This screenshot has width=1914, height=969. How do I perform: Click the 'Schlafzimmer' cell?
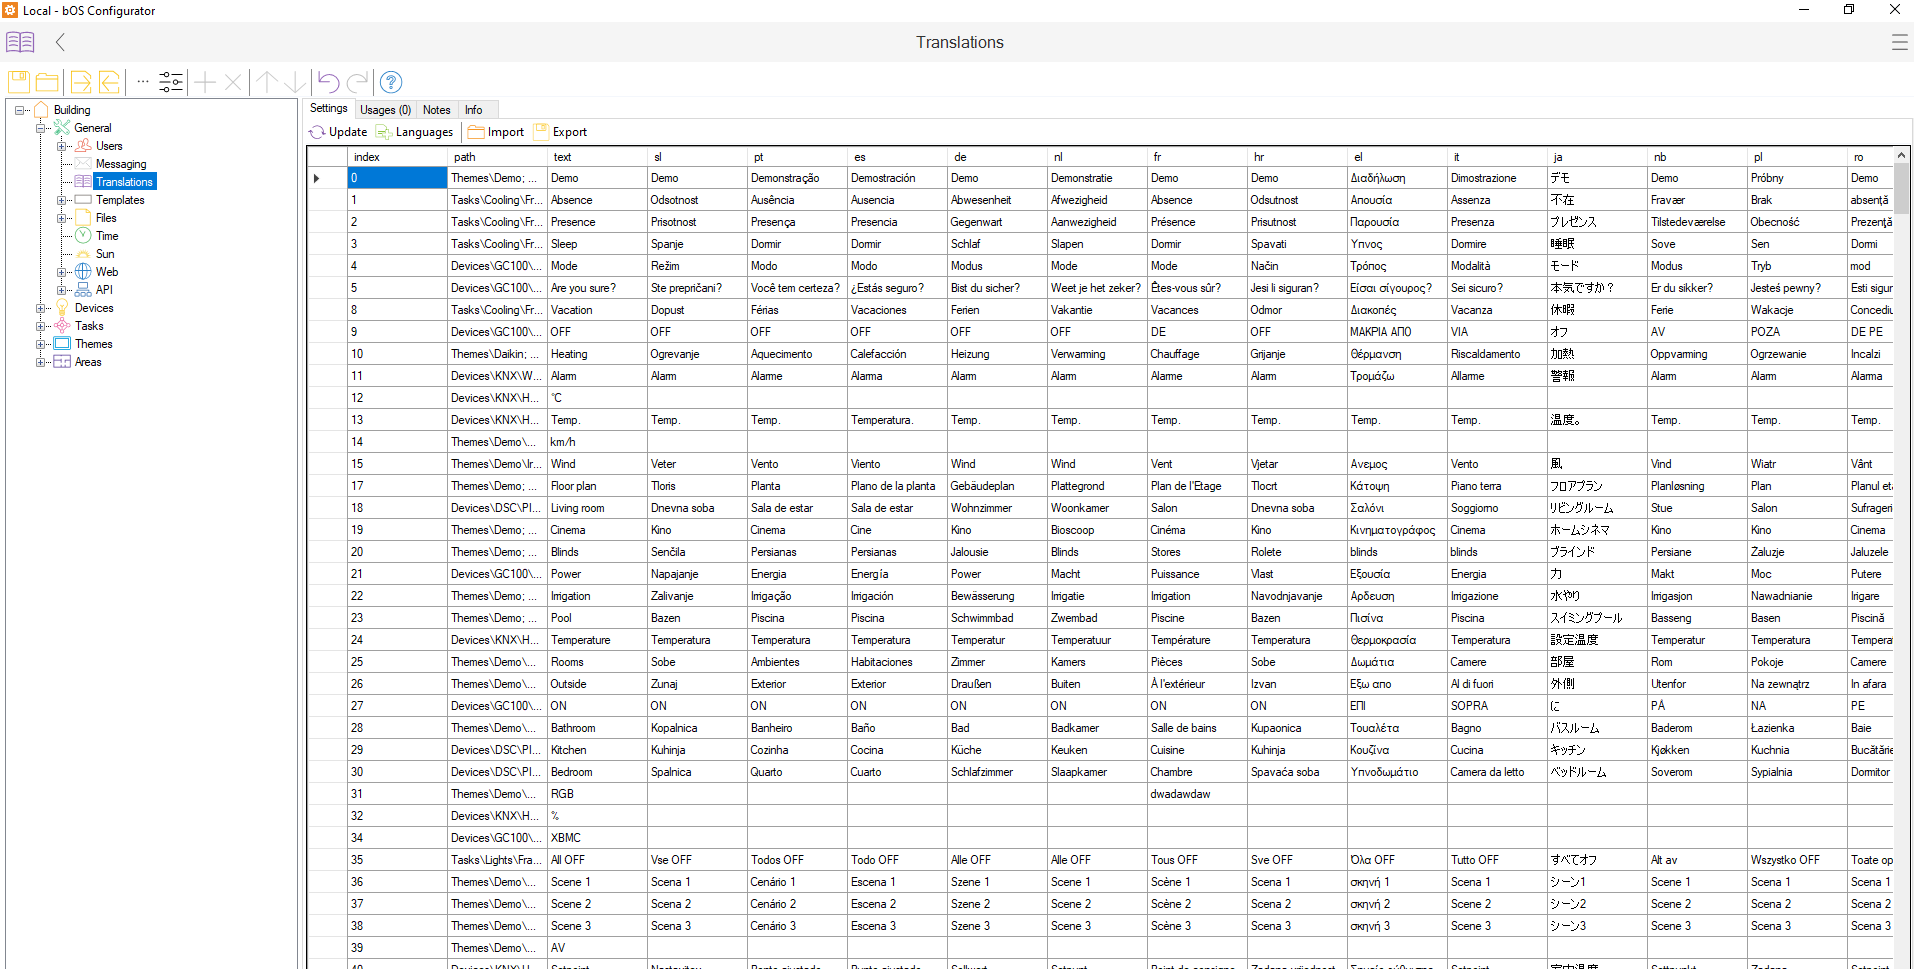point(997,772)
